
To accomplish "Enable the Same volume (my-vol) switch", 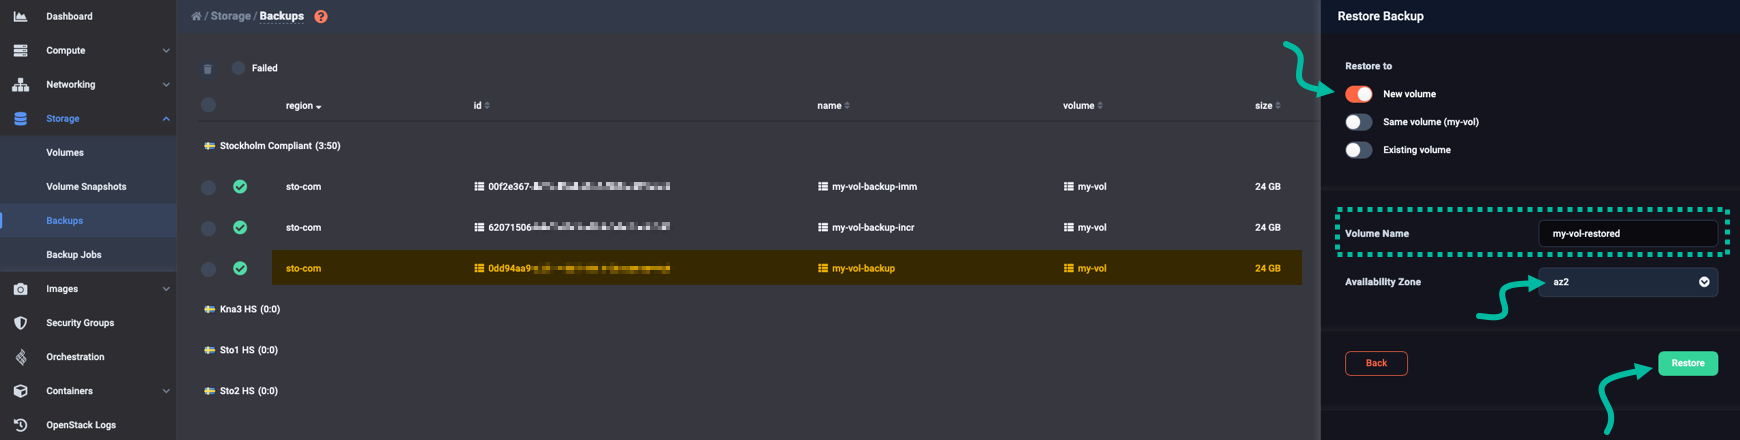I will [x=1358, y=122].
